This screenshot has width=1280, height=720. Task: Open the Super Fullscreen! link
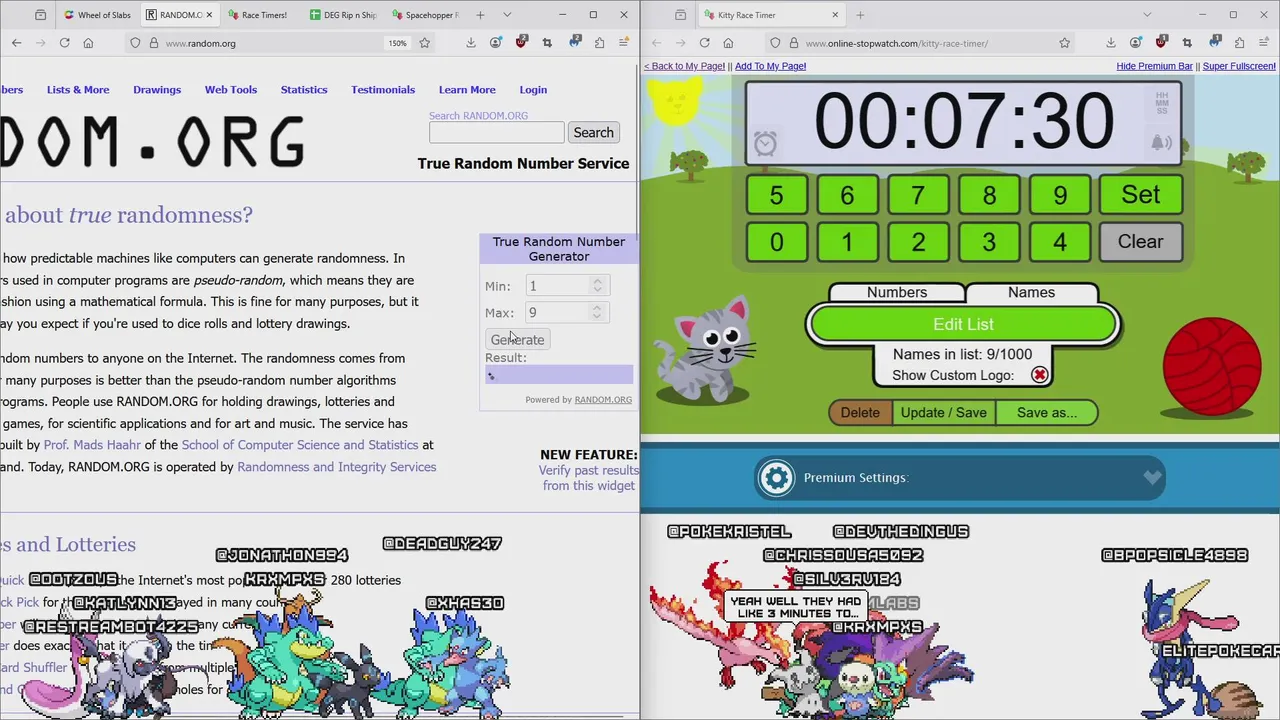[1239, 66]
